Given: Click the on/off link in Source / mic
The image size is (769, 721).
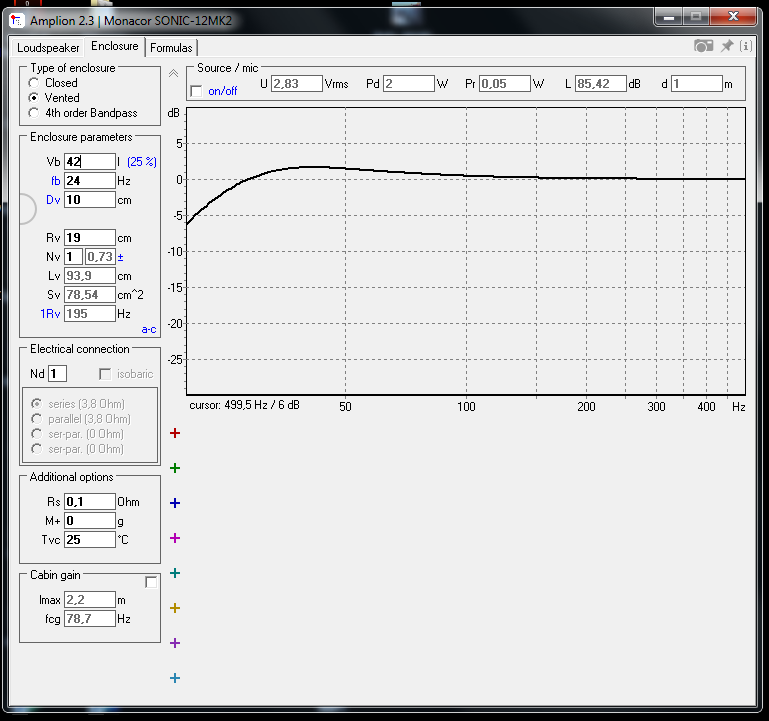Looking at the screenshot, I should pyautogui.click(x=223, y=91).
